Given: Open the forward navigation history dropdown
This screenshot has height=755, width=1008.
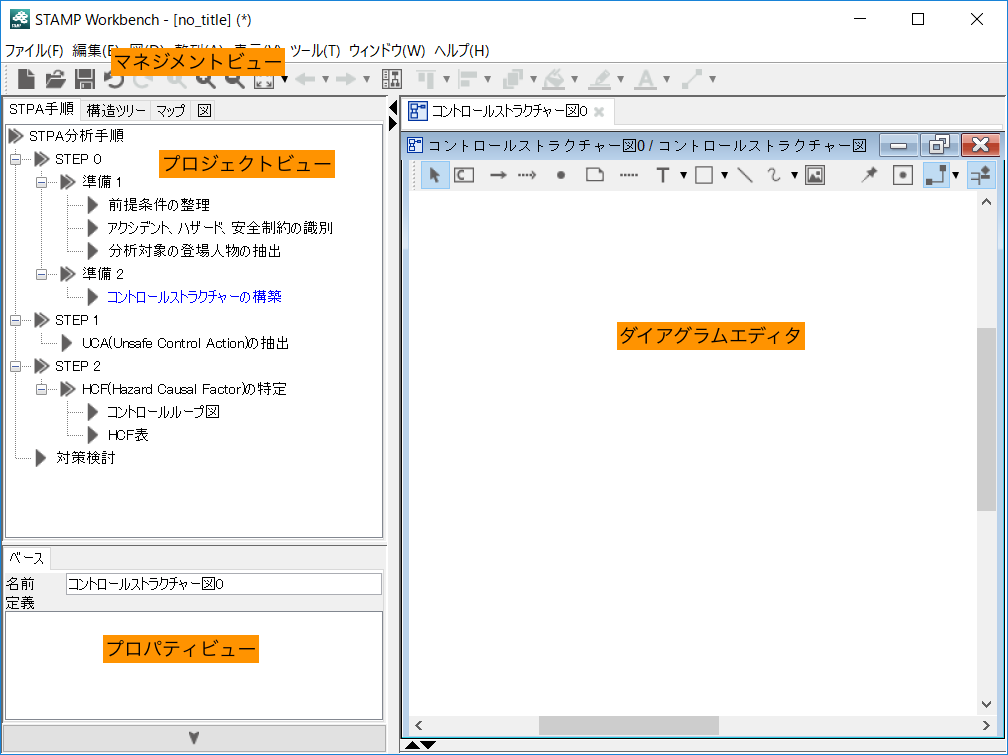Looking at the screenshot, I should (366, 79).
